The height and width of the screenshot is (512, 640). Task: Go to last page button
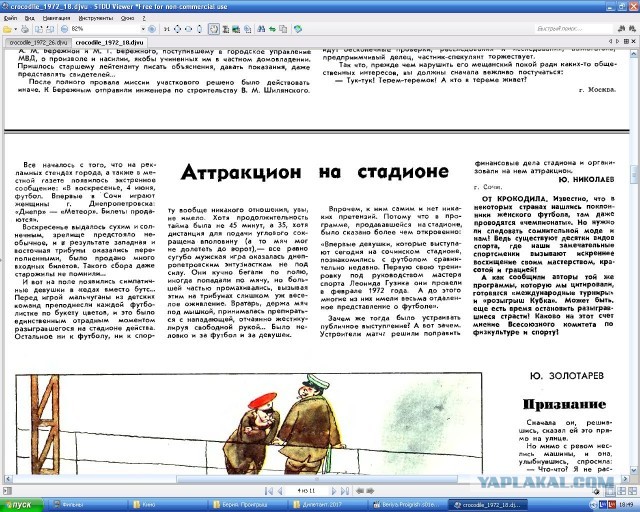click(345, 491)
